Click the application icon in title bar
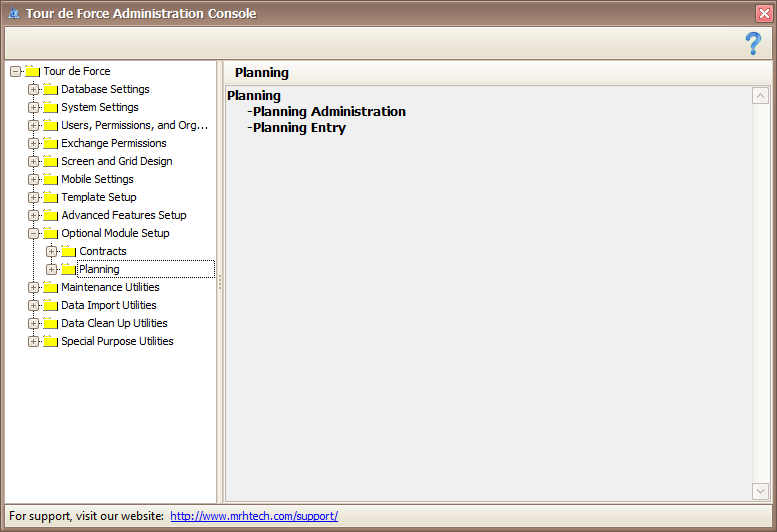The height and width of the screenshot is (532, 777). pyautogui.click(x=14, y=13)
